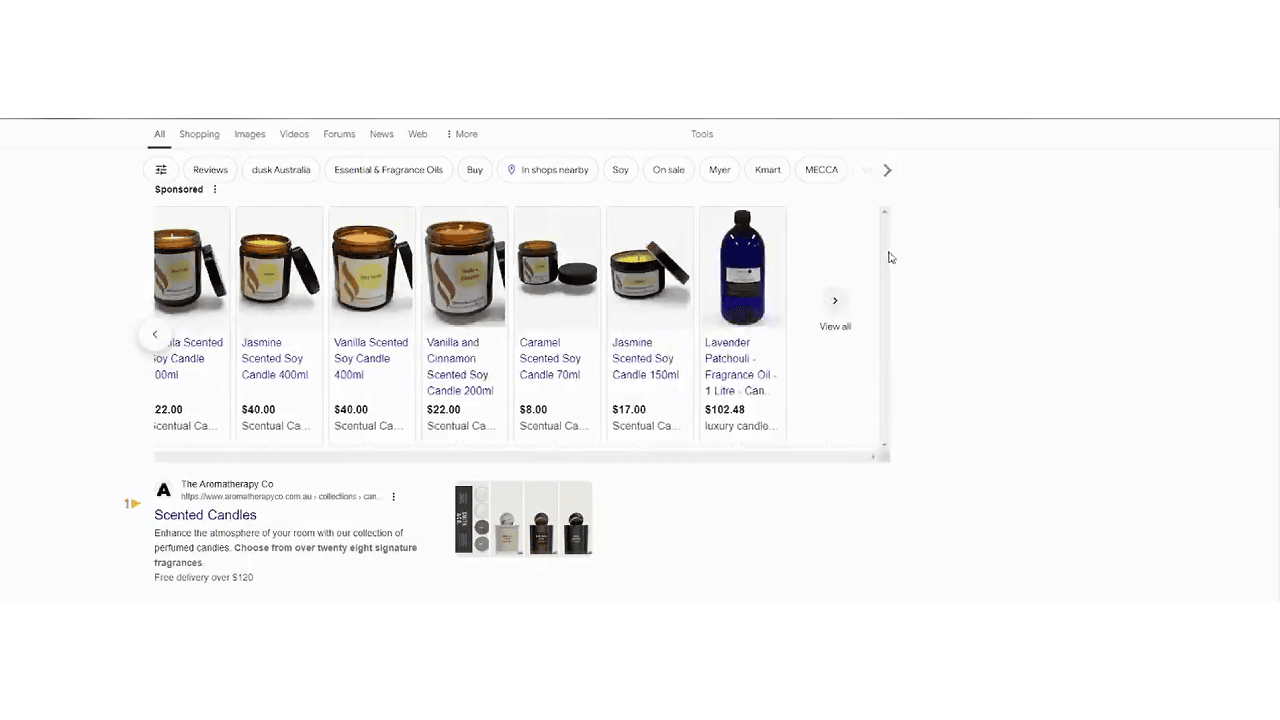
Task: Open the Tools options
Action: click(x=701, y=134)
